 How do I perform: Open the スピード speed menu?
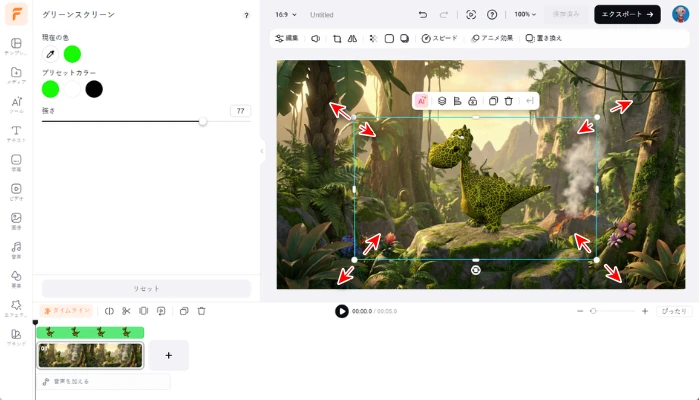439,38
